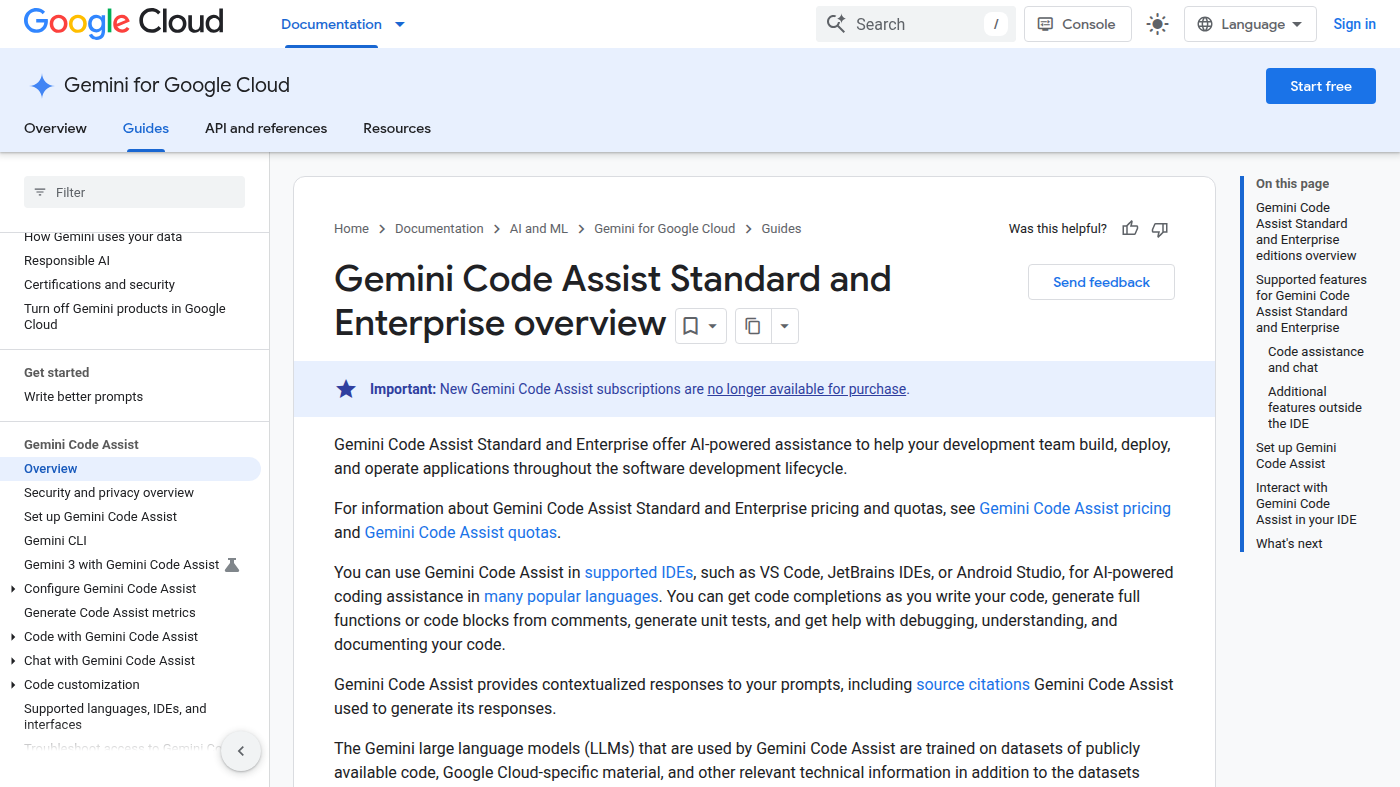Click the sidebar Filter input field
Viewport: 1400px width, 787px height.
pyautogui.click(x=134, y=192)
